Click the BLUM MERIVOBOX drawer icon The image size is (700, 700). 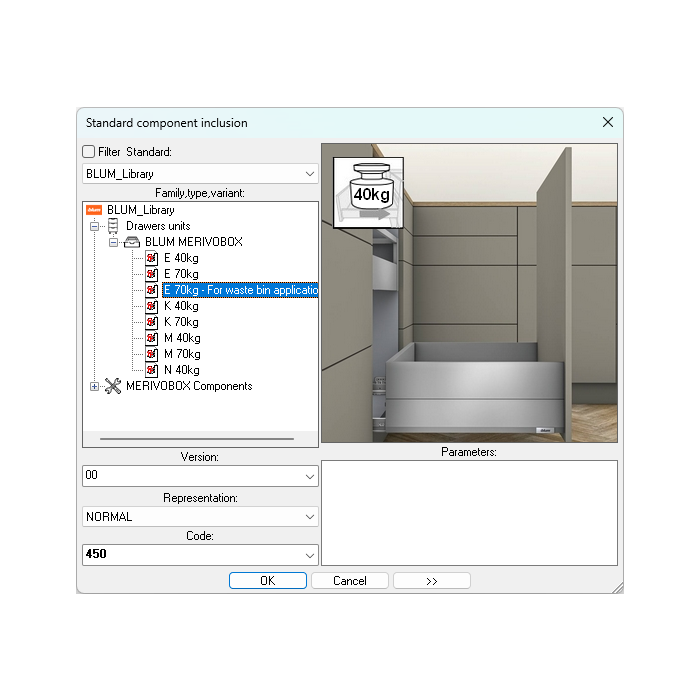click(x=132, y=242)
